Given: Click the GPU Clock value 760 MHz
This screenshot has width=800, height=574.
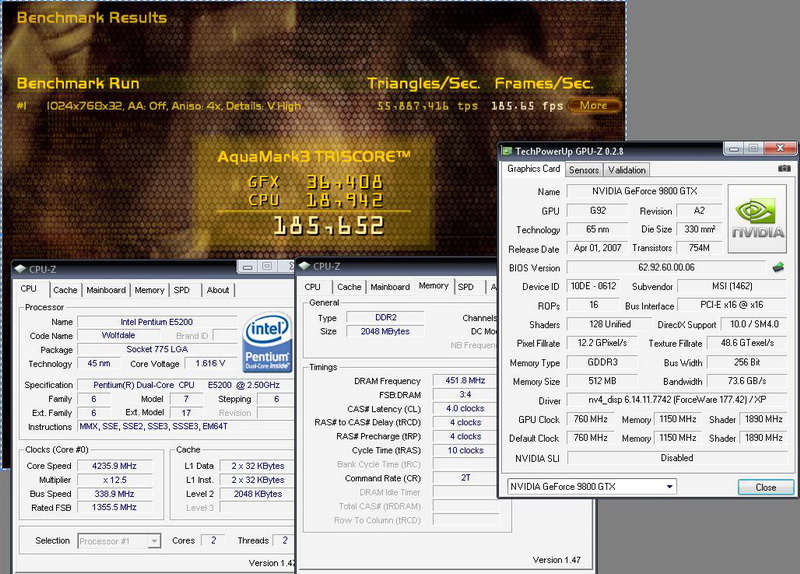Looking at the screenshot, I should [x=590, y=419].
